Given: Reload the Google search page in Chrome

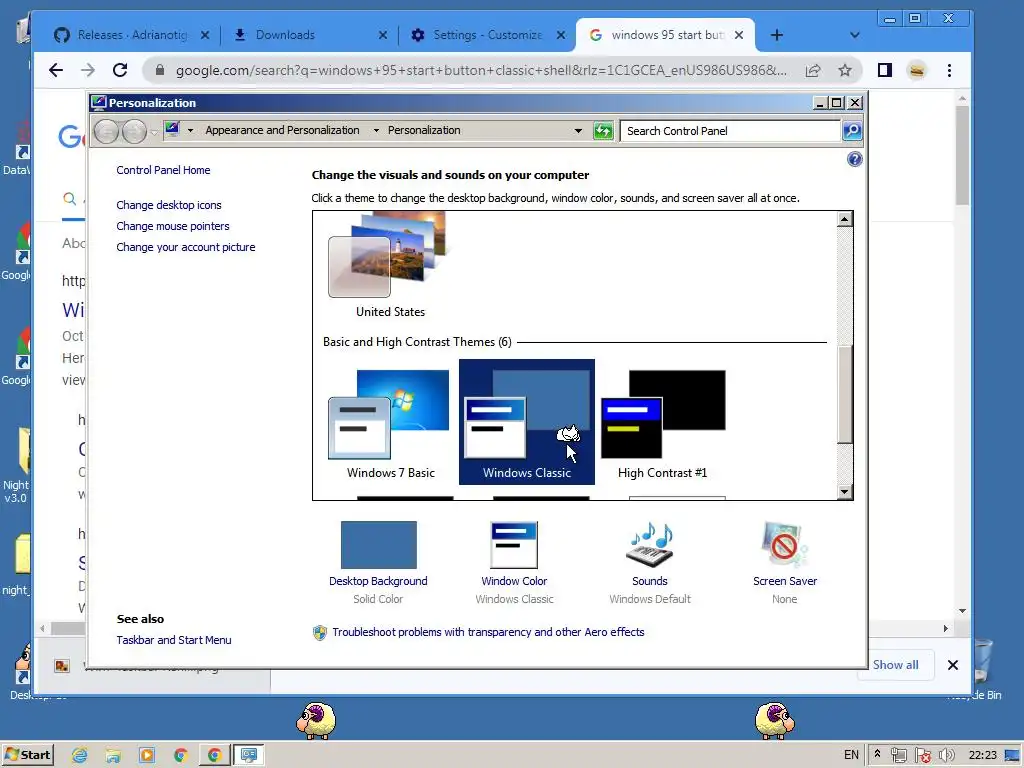Looking at the screenshot, I should [120, 71].
